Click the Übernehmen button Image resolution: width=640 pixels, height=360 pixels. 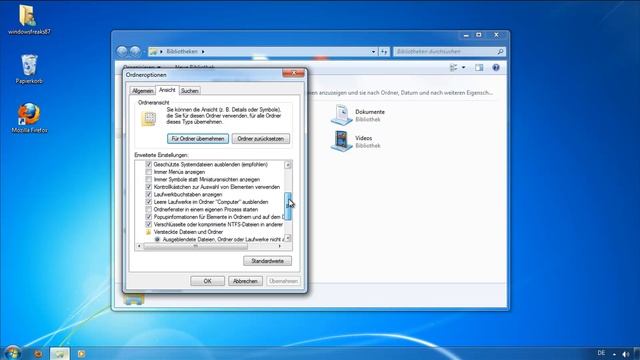(283, 281)
